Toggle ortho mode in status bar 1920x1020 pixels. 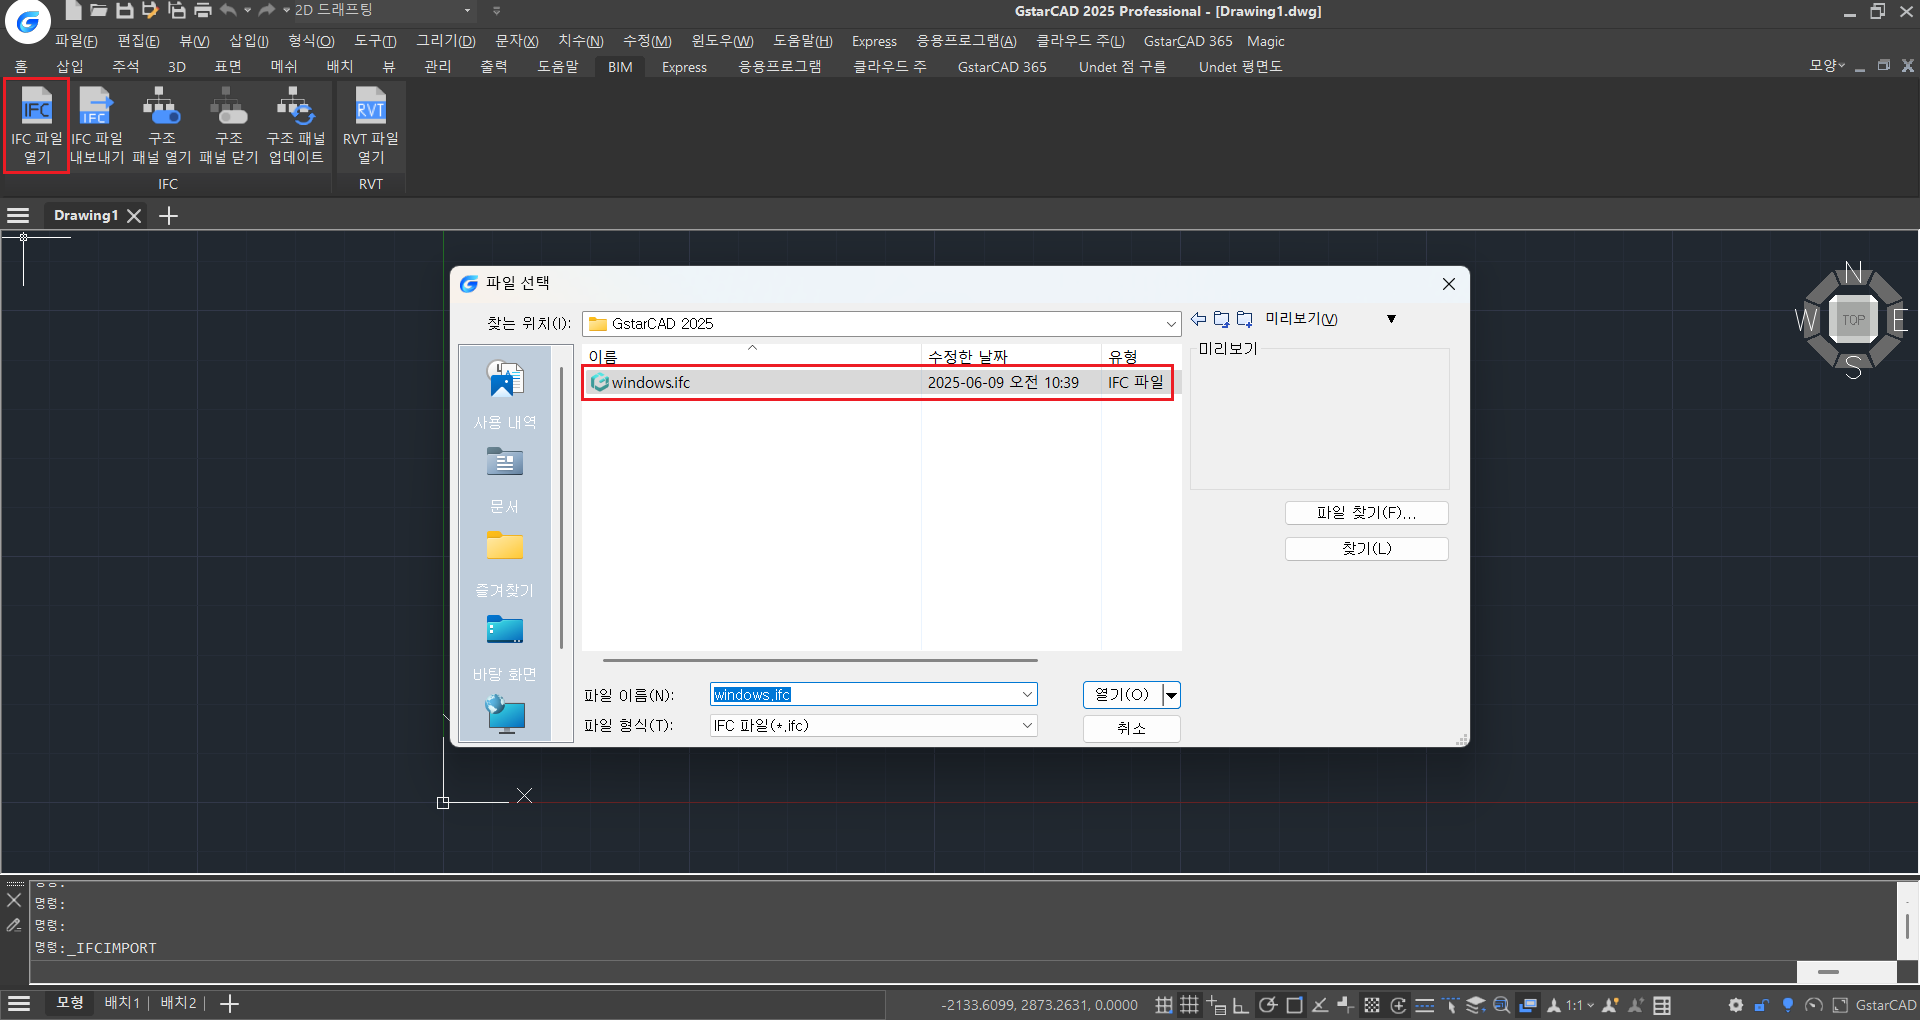tap(1241, 1005)
